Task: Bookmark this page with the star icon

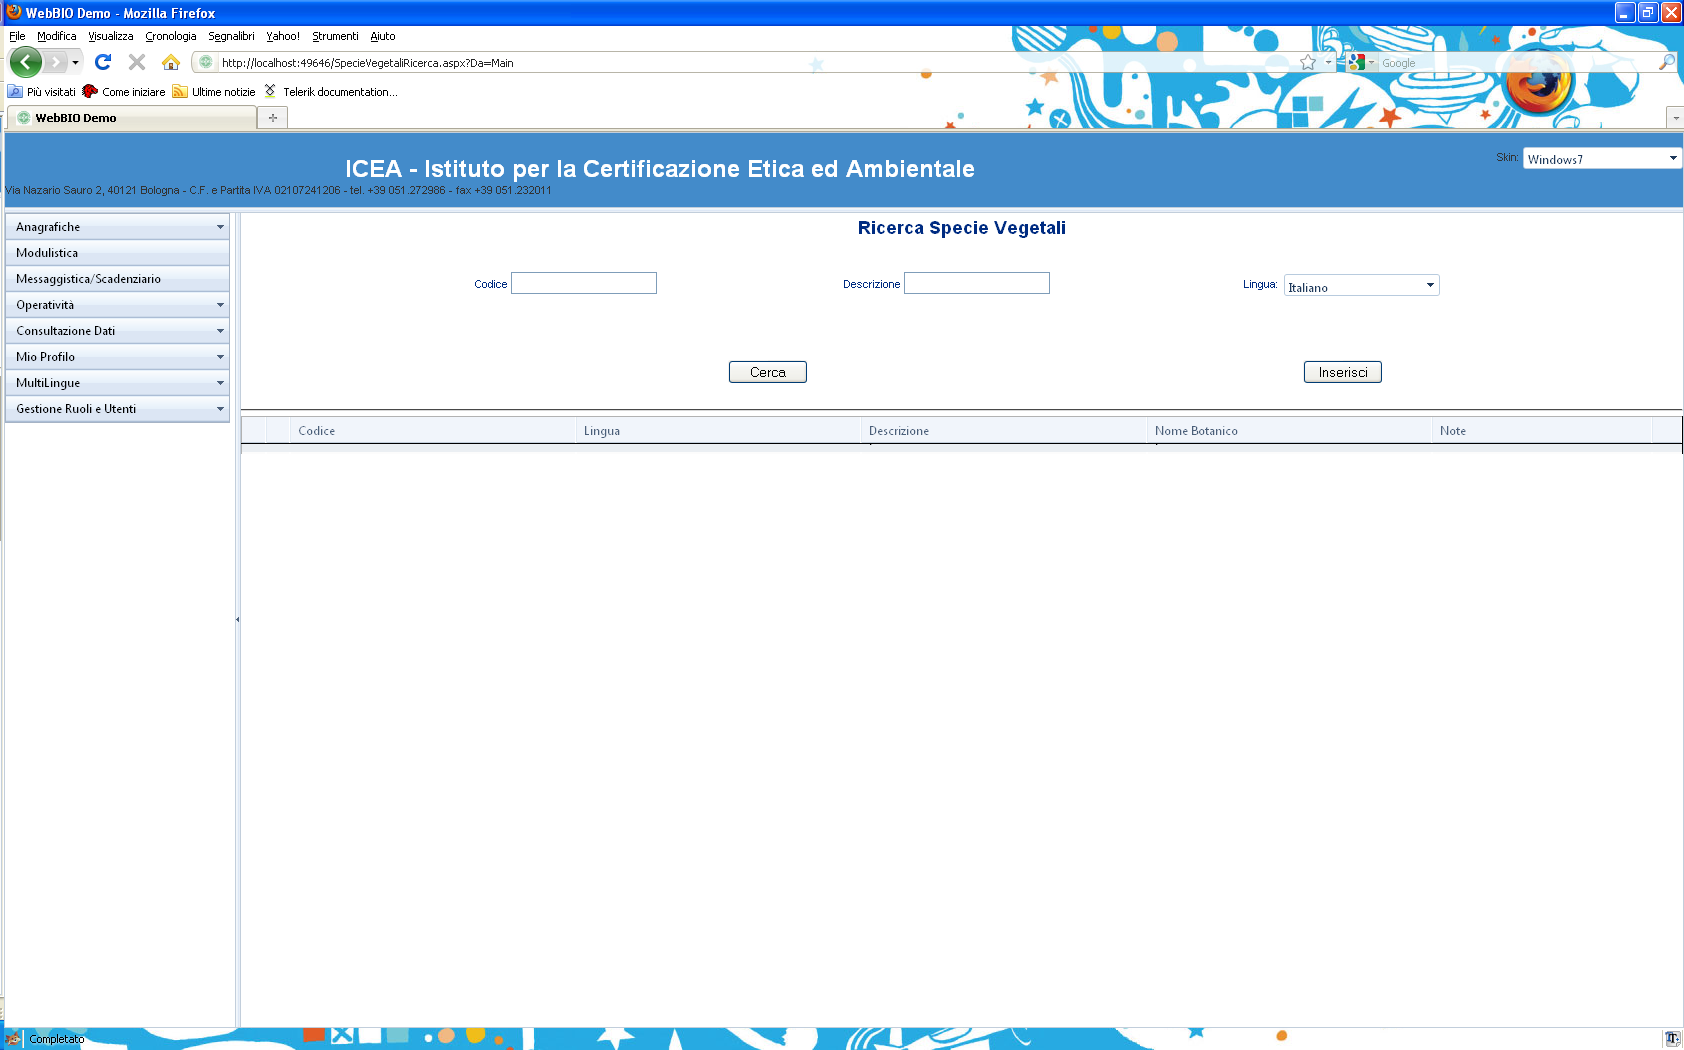Action: [1308, 62]
